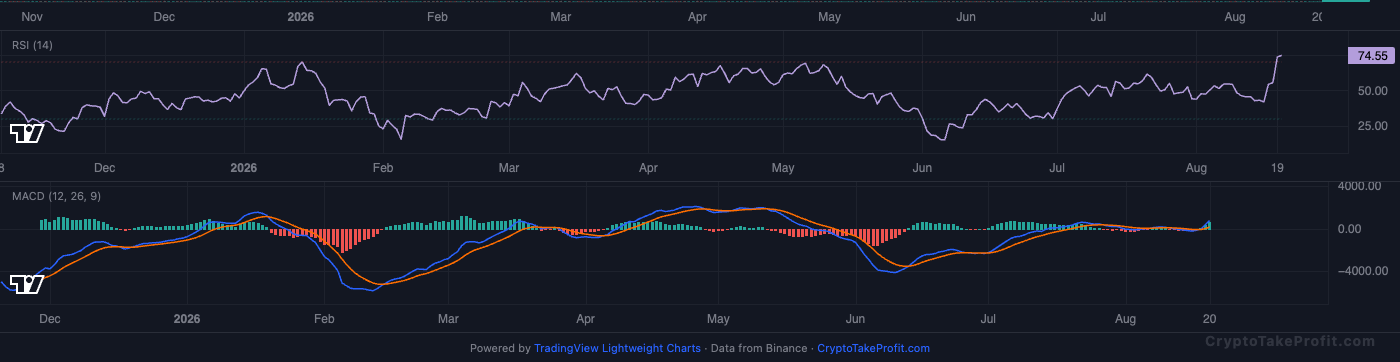
Task: Click the Jul label on MACD time axis
Action: pyautogui.click(x=987, y=319)
